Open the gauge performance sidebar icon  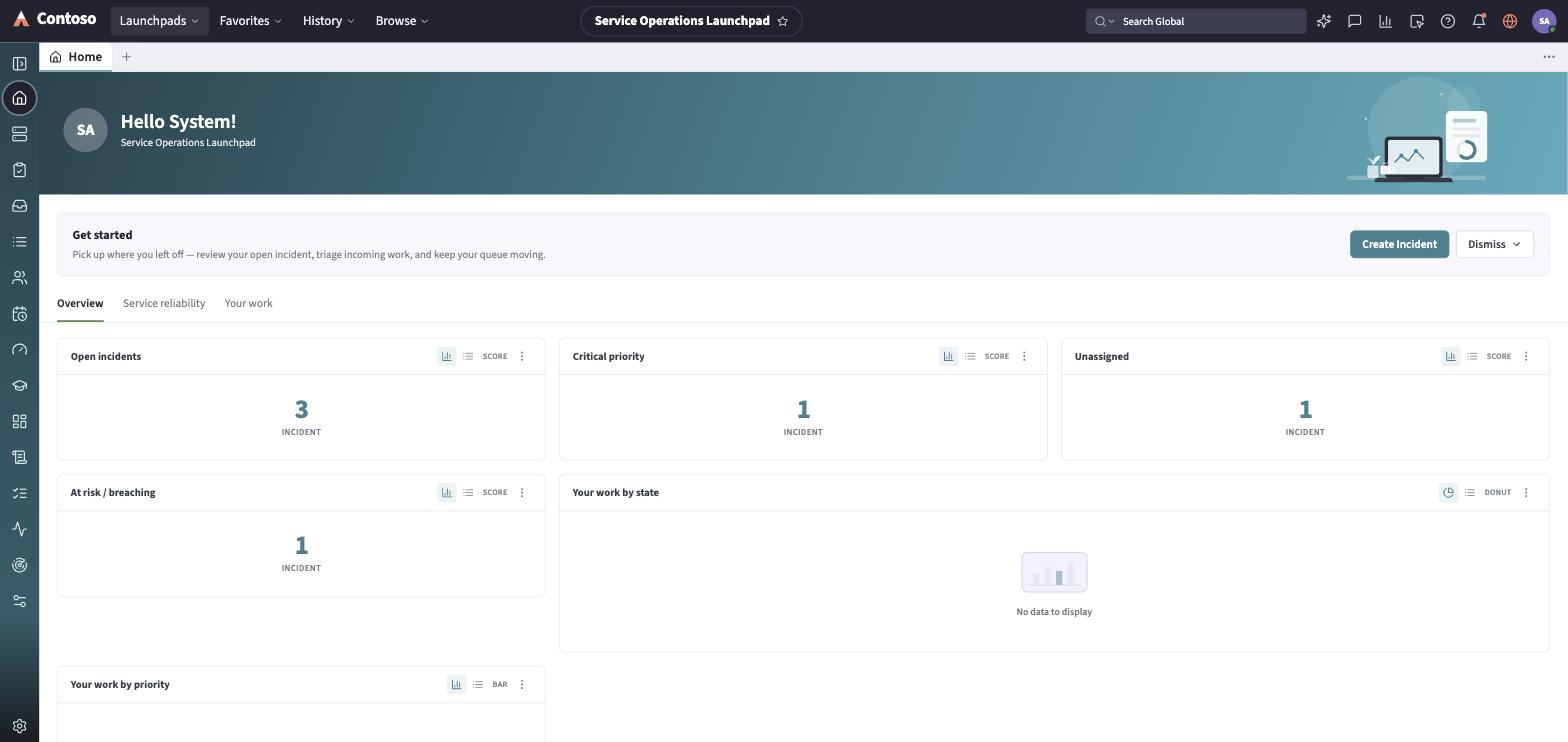[19, 350]
